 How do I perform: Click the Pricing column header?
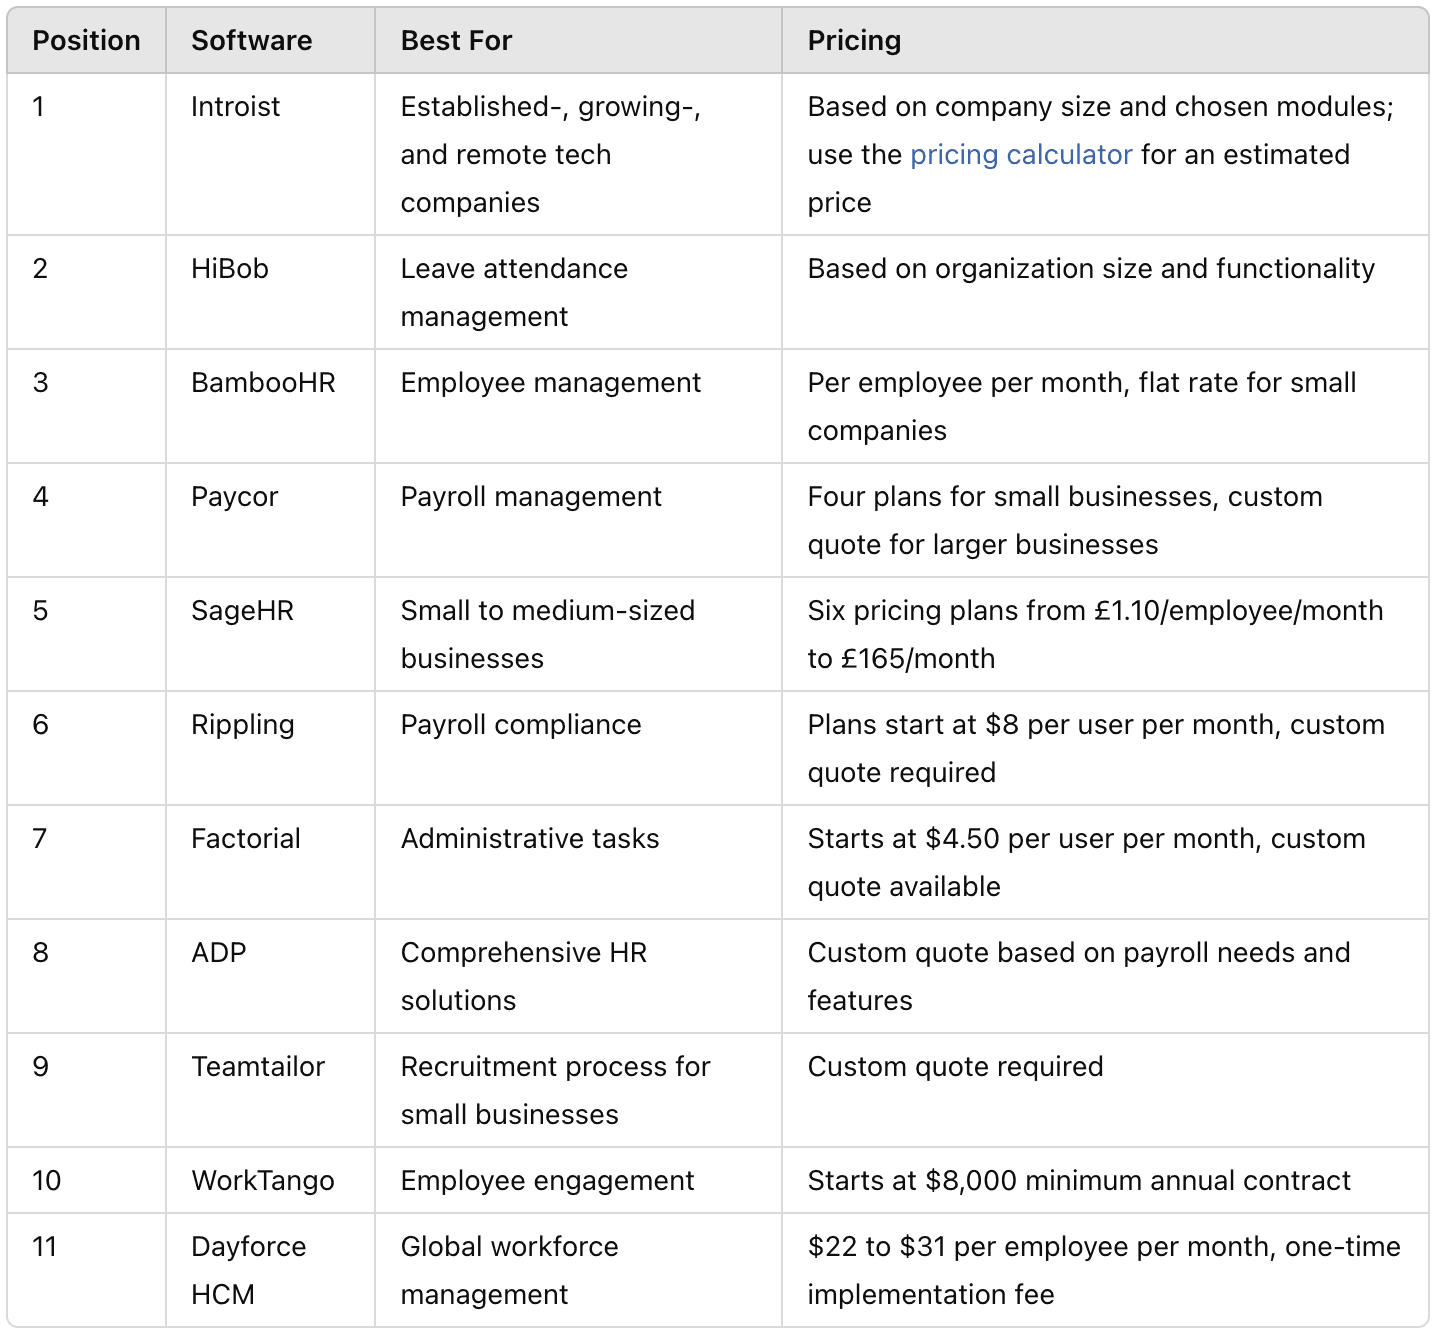coord(1105,40)
